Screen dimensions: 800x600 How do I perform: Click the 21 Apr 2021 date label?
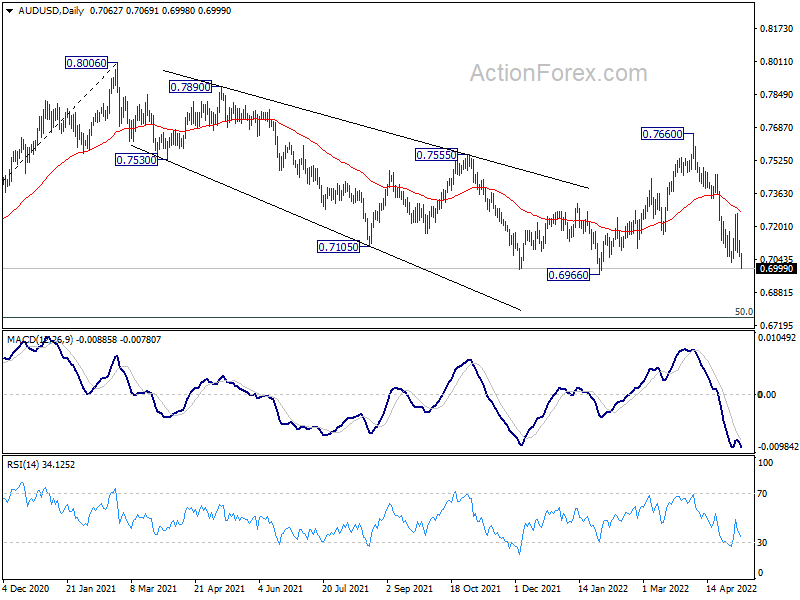(x=219, y=589)
